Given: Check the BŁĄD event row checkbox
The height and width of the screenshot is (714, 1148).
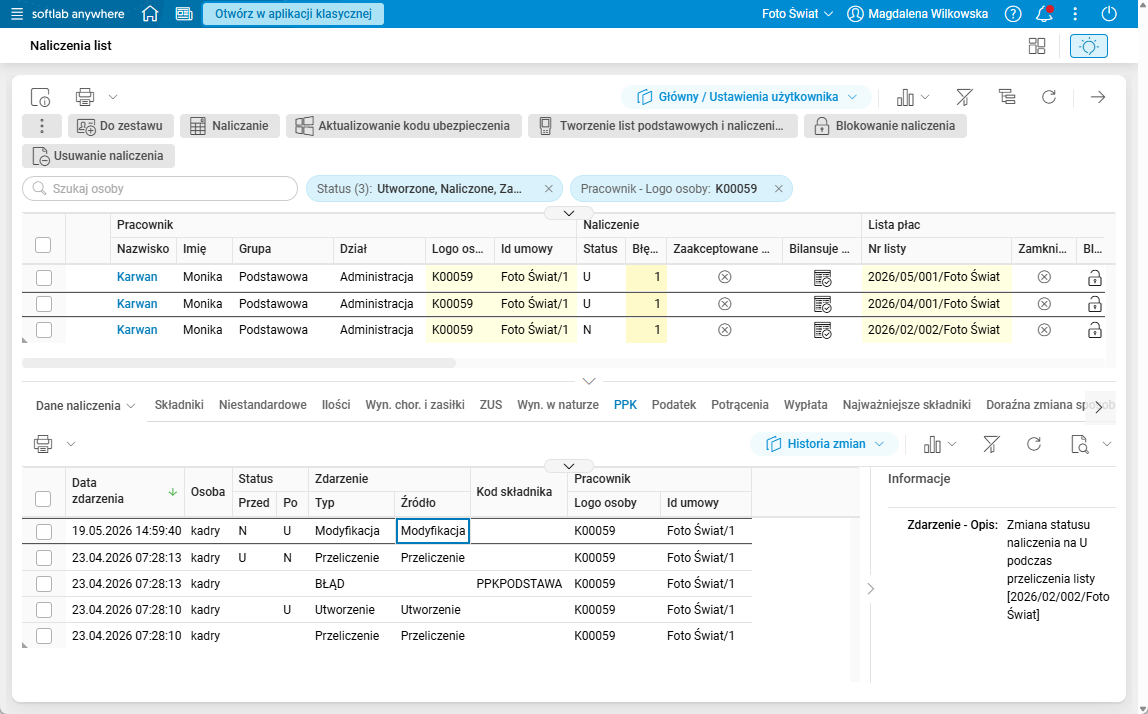Looking at the screenshot, I should pyautogui.click(x=44, y=584).
